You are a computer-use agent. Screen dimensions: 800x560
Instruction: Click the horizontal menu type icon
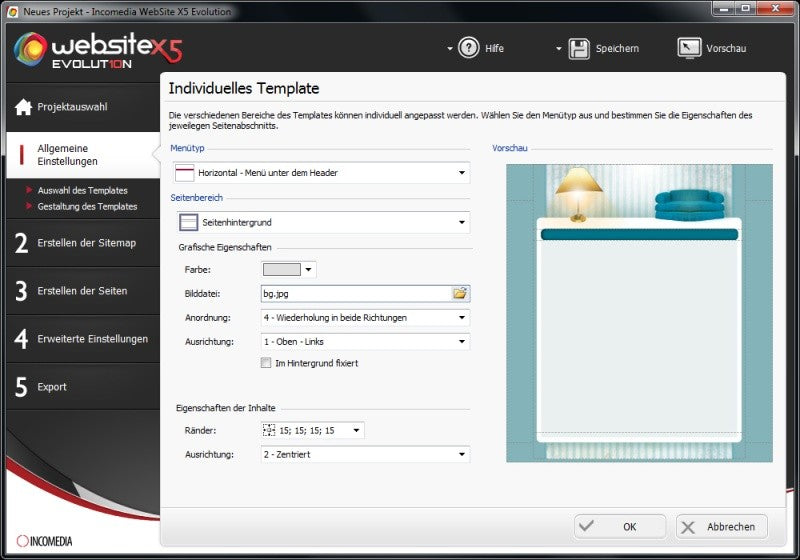point(184,173)
